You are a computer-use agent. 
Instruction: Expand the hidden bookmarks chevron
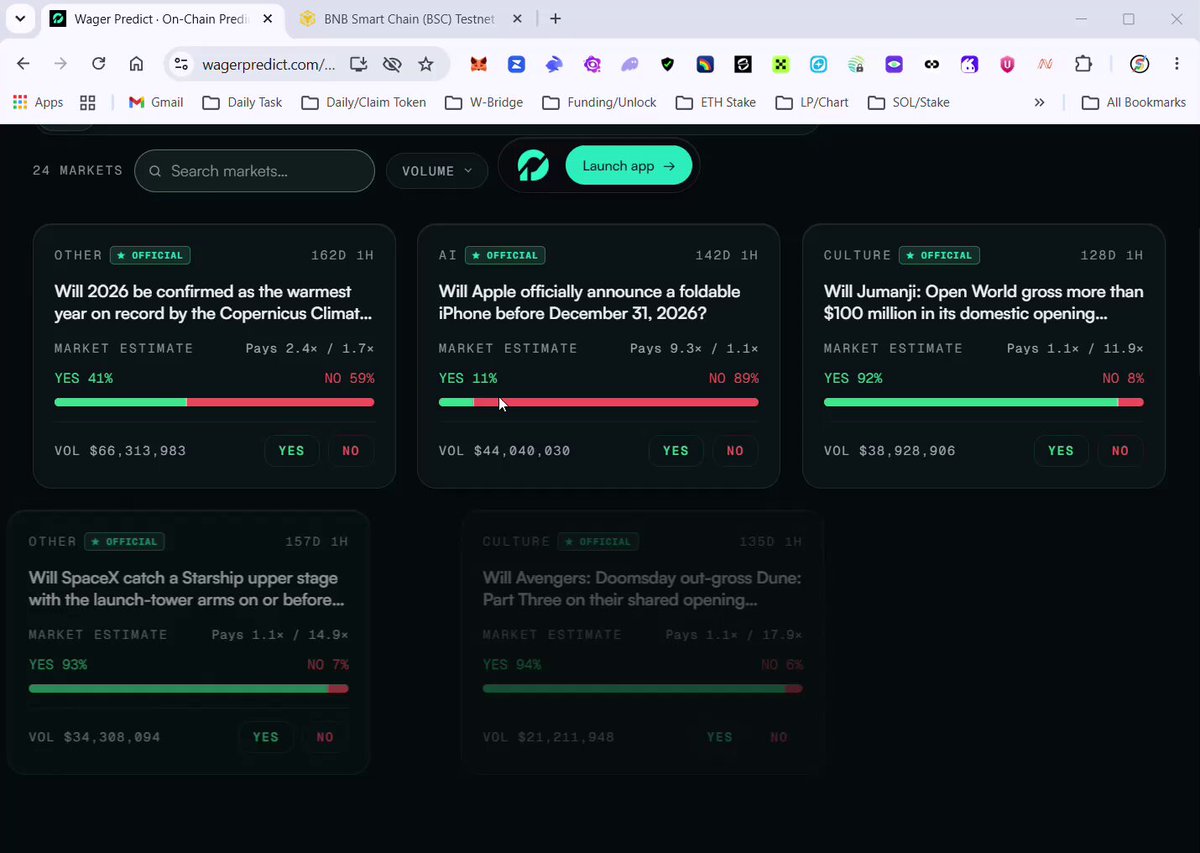tap(1039, 102)
